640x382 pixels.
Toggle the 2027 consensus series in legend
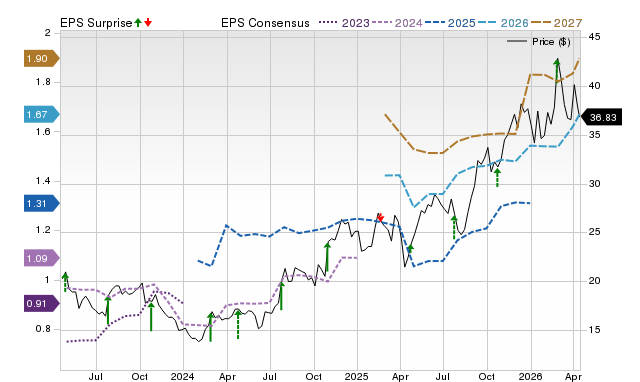tap(556, 23)
